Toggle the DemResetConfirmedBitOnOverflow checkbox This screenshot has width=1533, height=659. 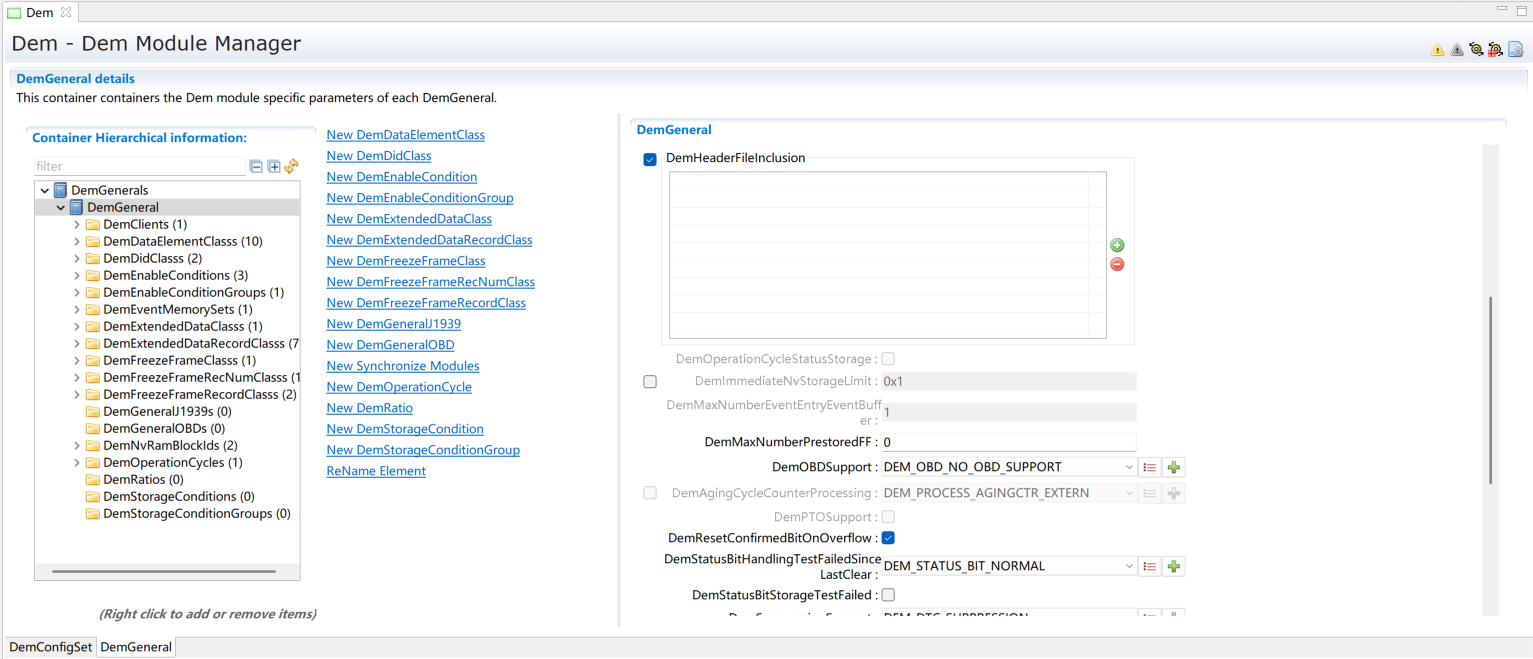point(888,538)
